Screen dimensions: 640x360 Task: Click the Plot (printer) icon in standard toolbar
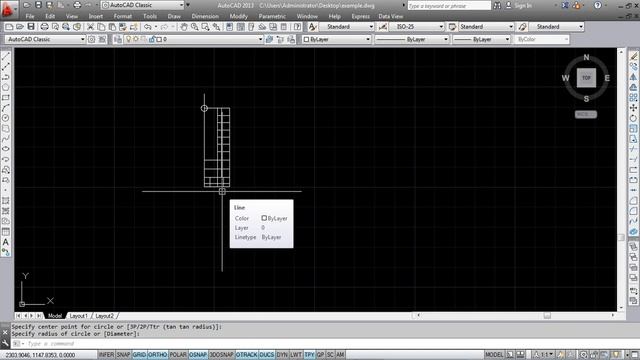[x=44, y=27]
